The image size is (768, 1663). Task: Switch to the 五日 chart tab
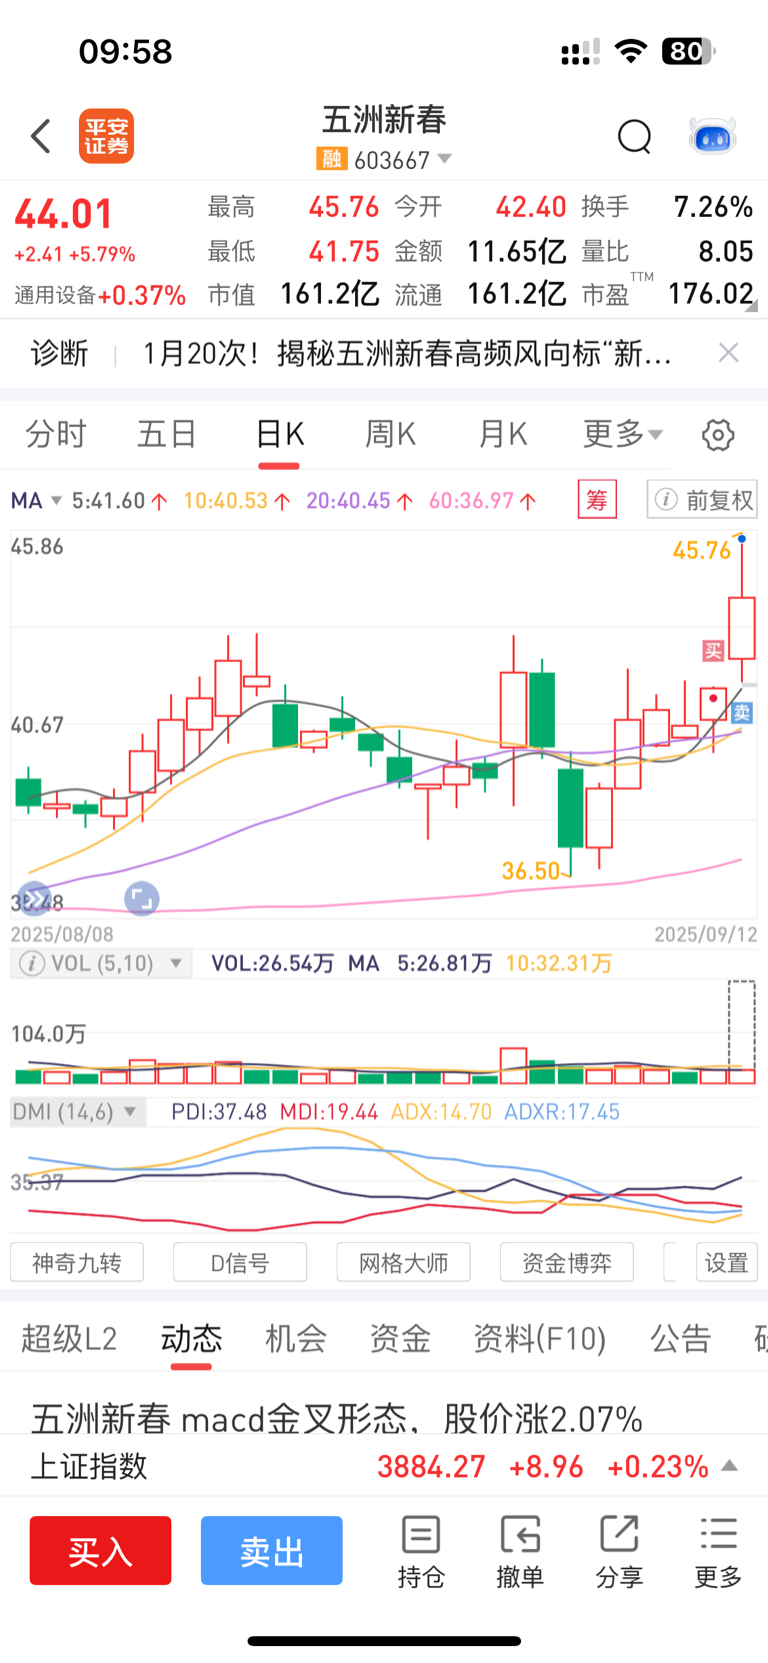click(166, 434)
